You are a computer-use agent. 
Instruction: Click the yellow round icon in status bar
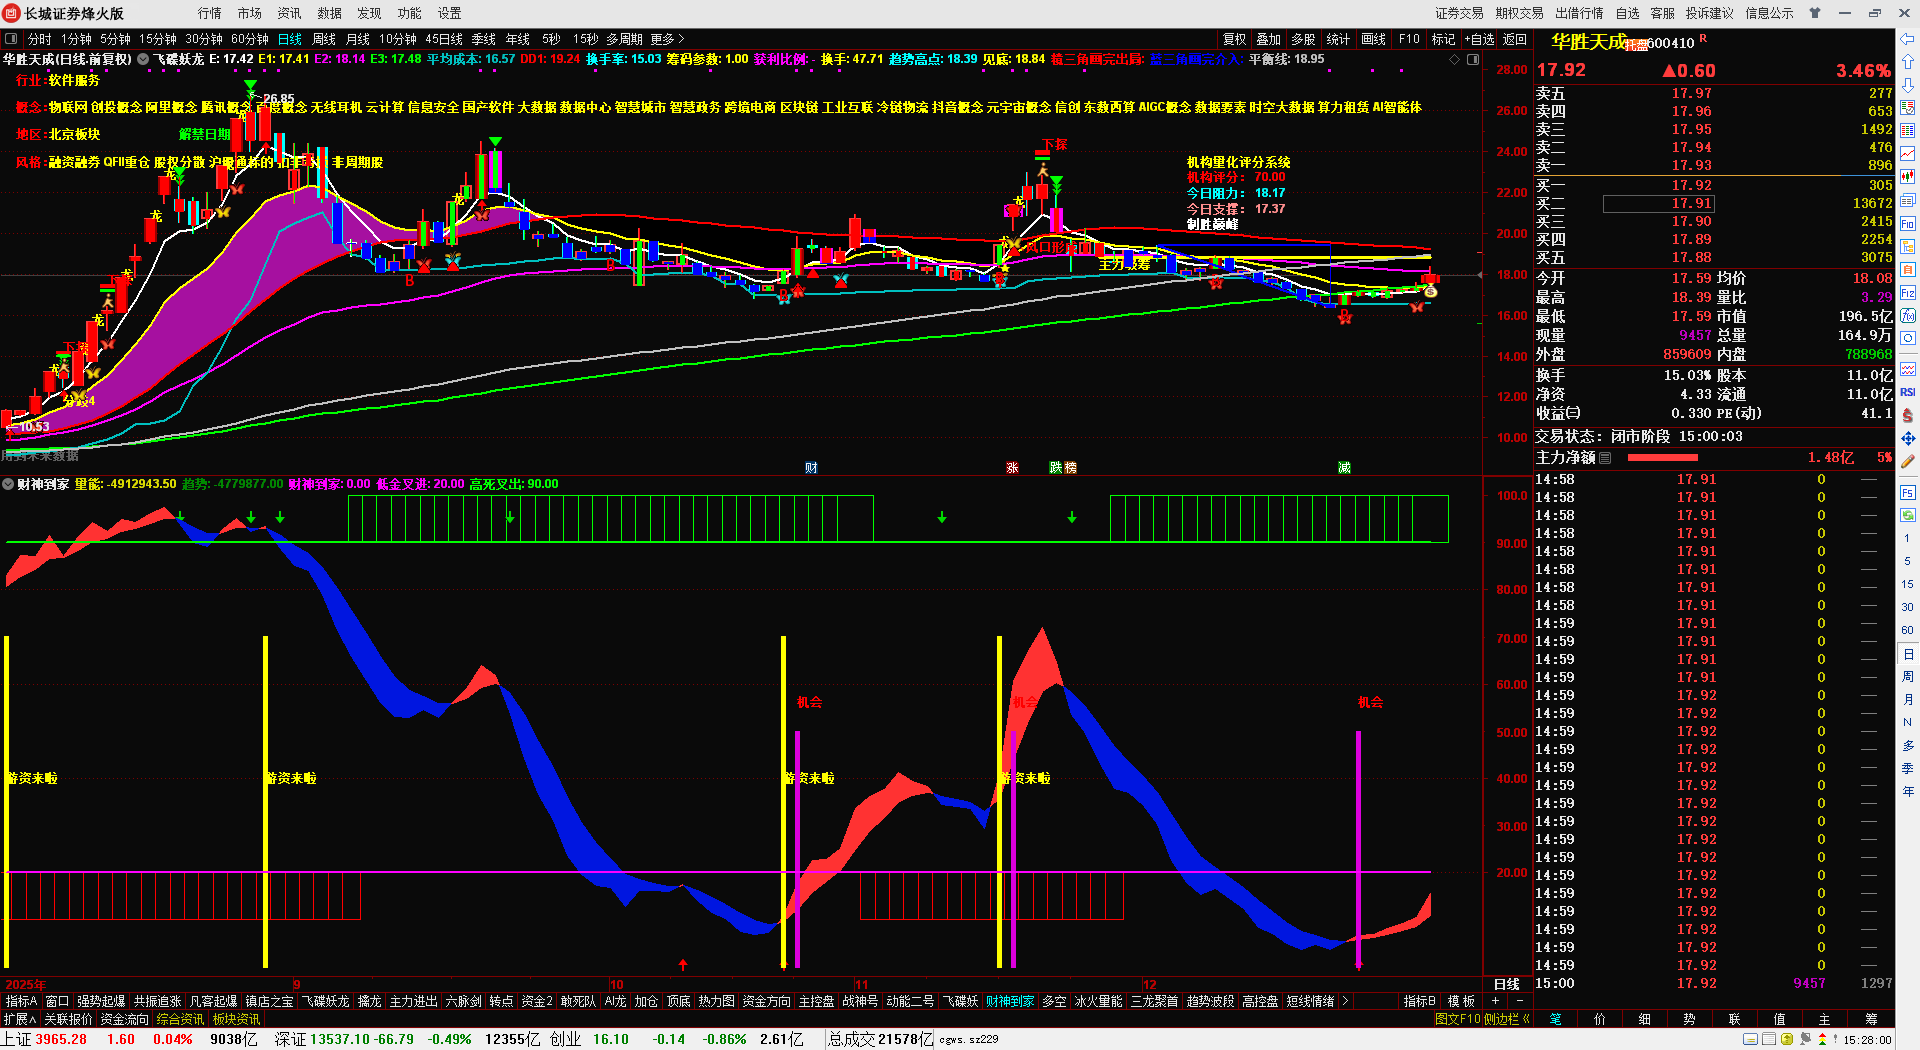(1787, 1040)
